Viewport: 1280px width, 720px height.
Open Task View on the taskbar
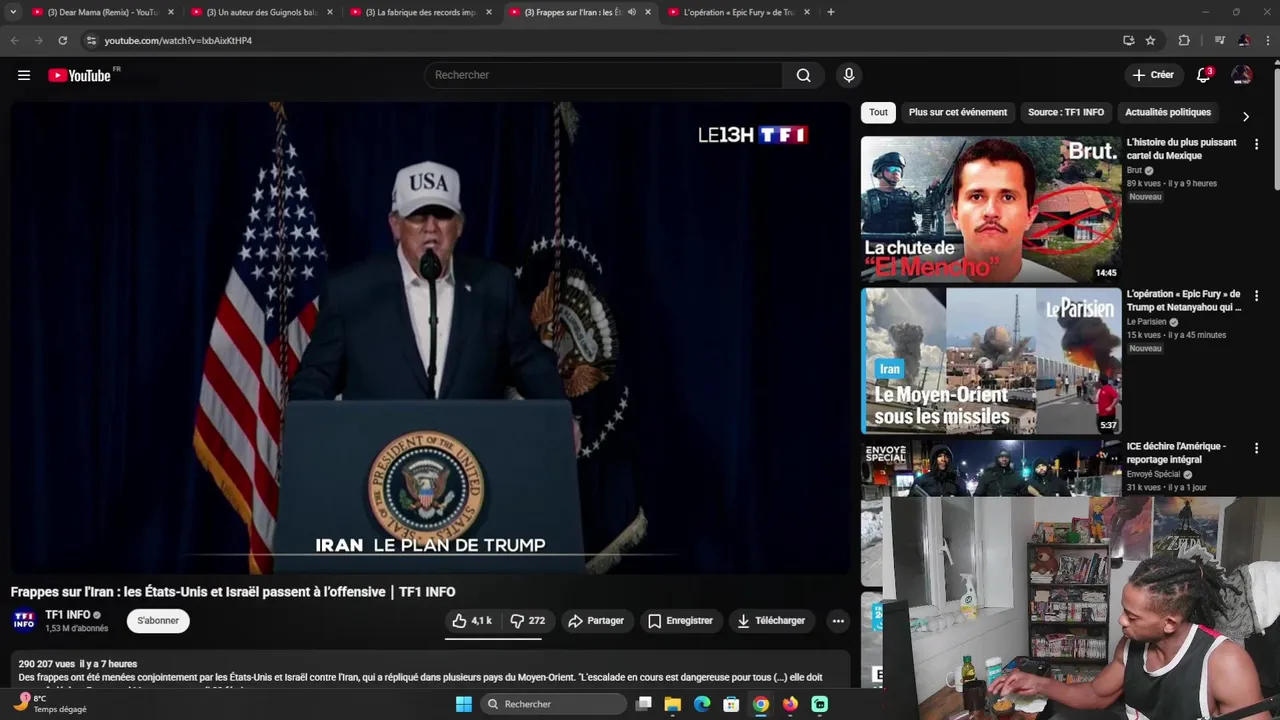[x=644, y=704]
